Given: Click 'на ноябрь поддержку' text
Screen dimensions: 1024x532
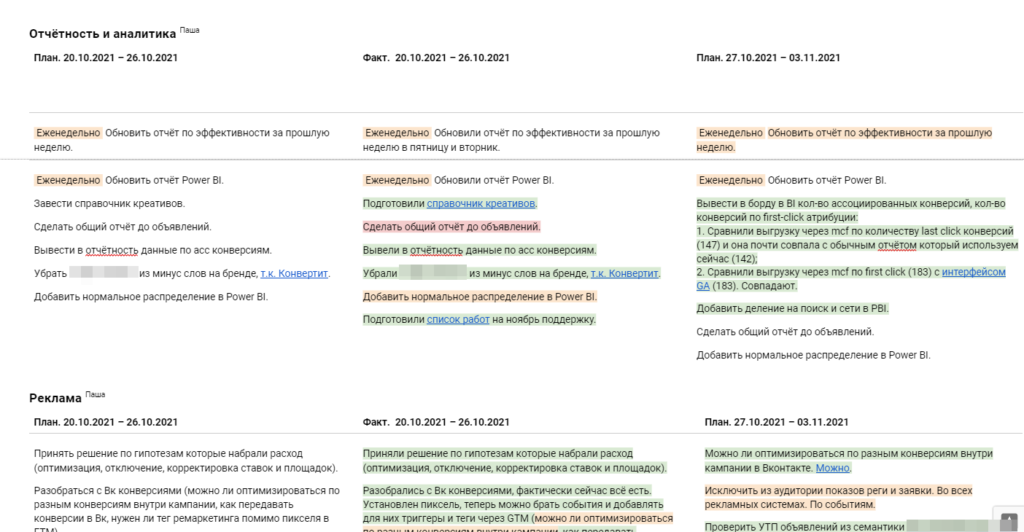Looking at the screenshot, I should coord(544,319).
